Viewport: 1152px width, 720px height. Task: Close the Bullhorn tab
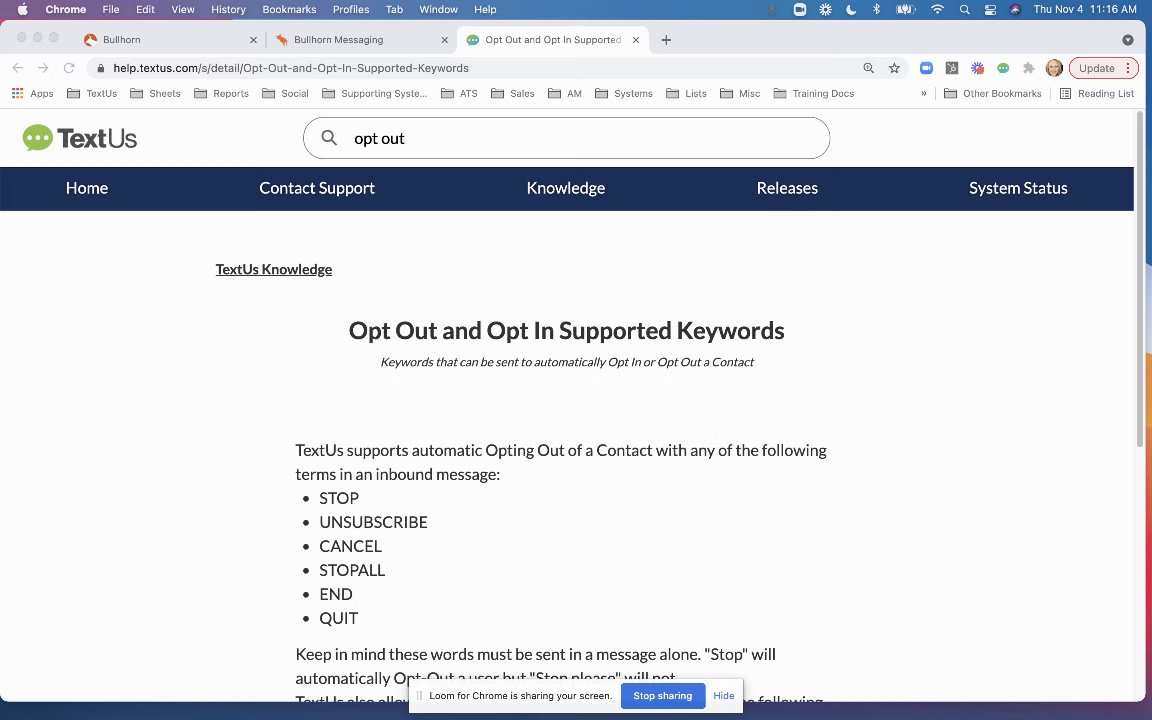click(x=253, y=40)
